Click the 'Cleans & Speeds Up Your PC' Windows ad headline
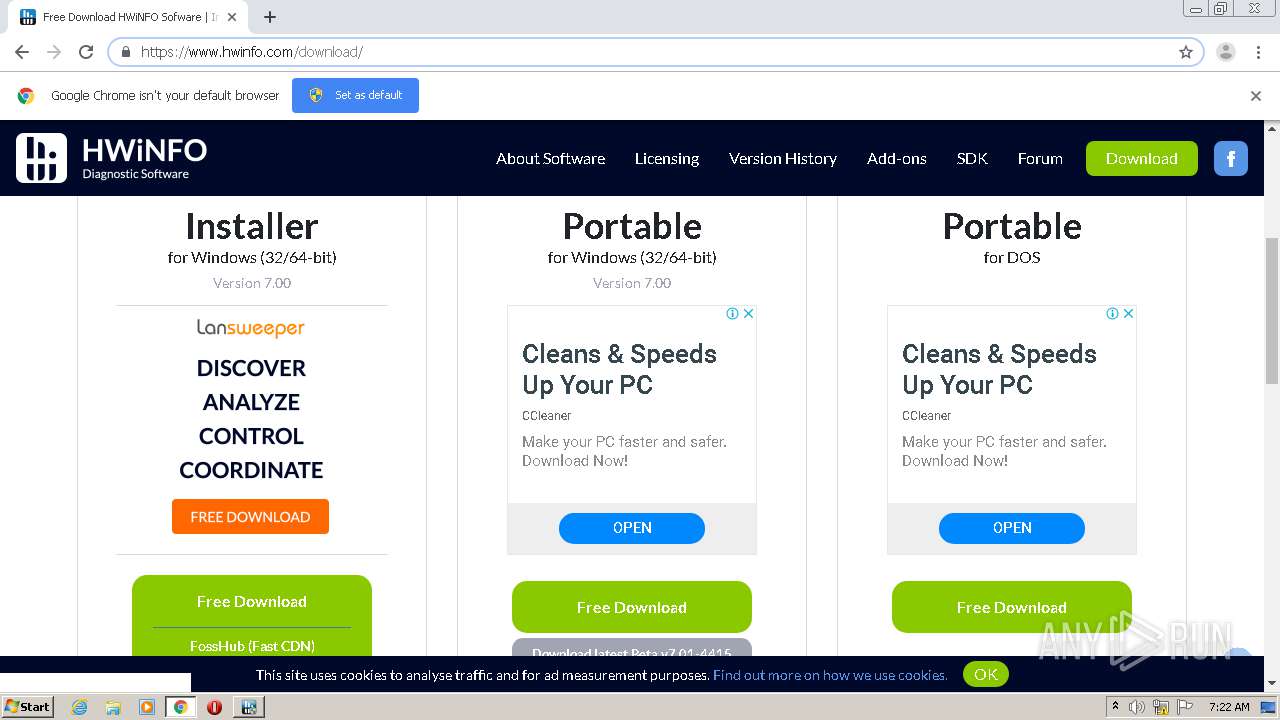This screenshot has width=1280, height=720. (620, 369)
